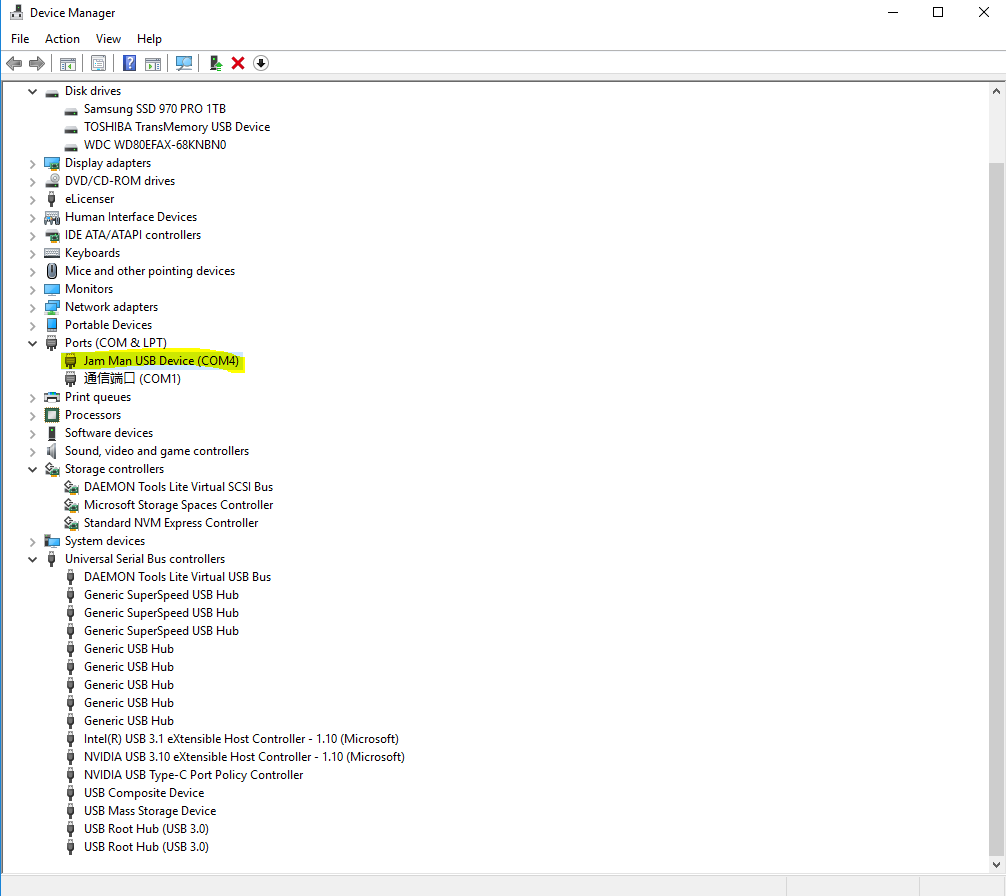The image size is (1006, 896).
Task: Minimize the Device Manager window
Action: pos(892,12)
